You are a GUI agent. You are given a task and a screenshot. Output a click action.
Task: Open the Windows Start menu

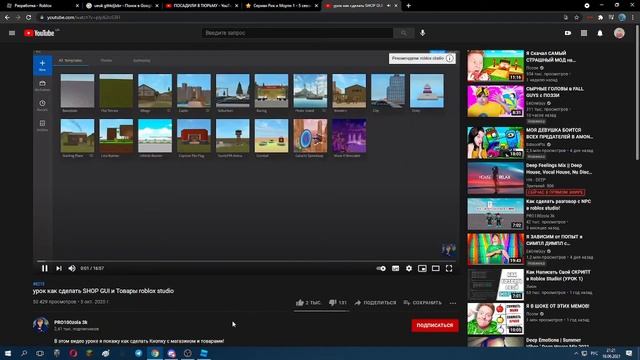point(8,353)
